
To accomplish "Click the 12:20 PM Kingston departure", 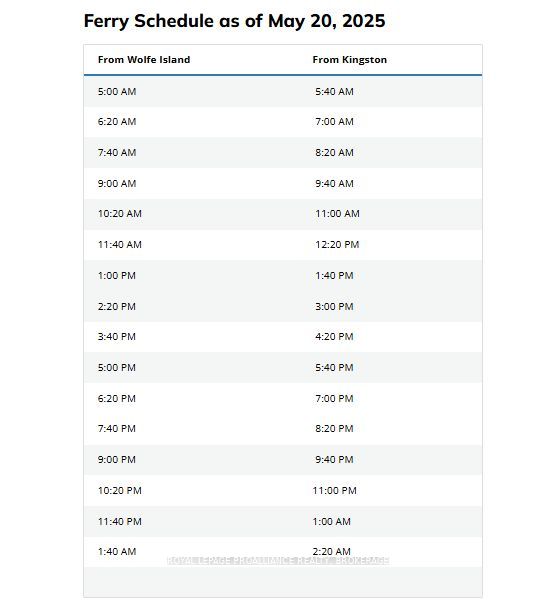I will coord(337,245).
